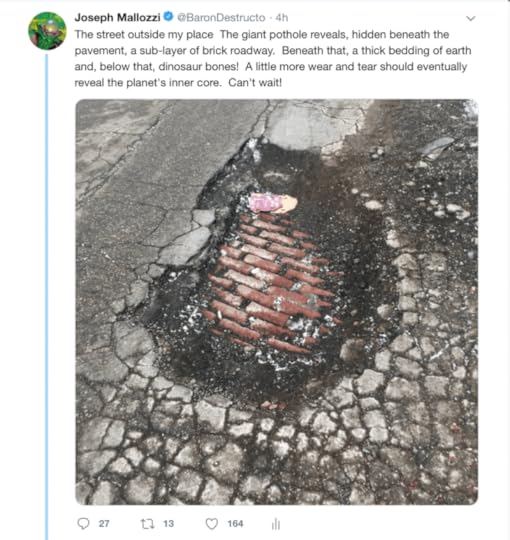
Task: Open the pothole photo attachment
Action: click(x=277, y=302)
